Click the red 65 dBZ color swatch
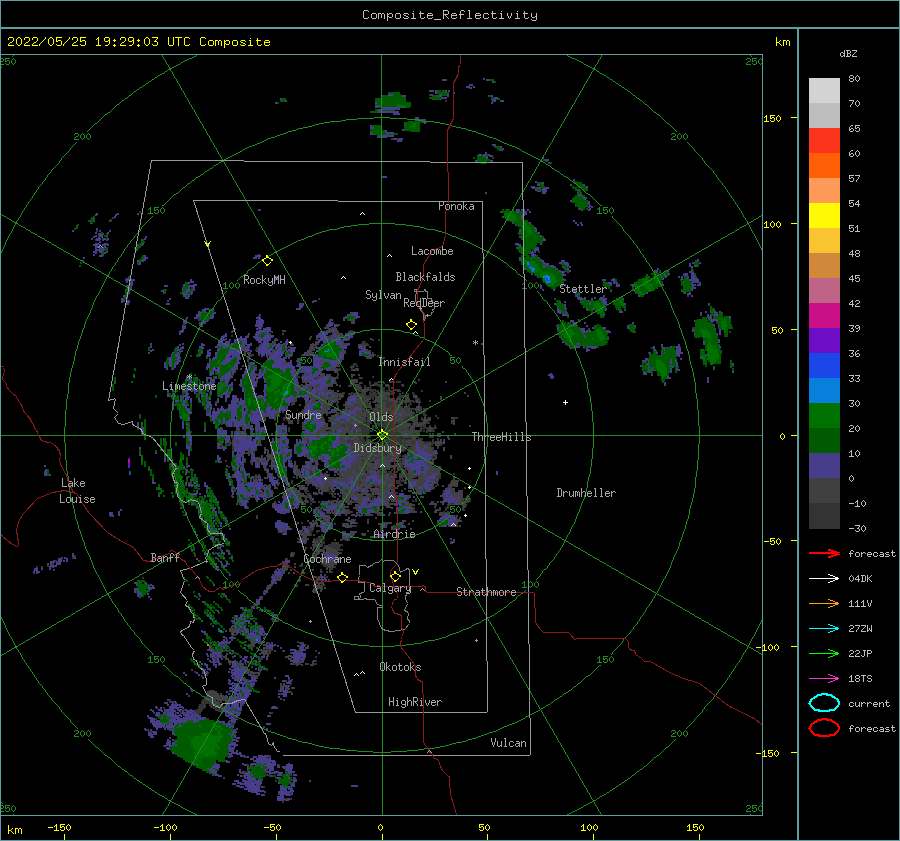Screen dimensions: 900x841 click(824, 141)
